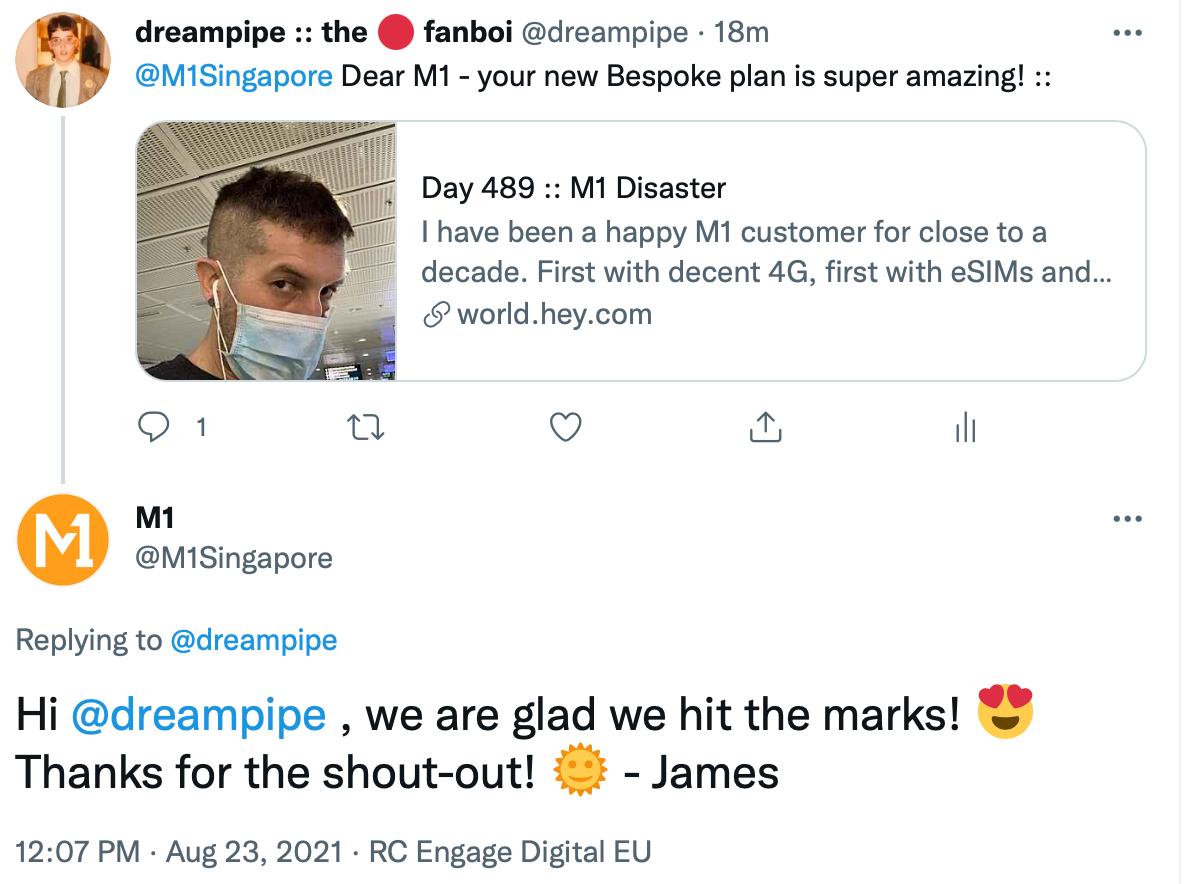Like the tweet with heart icon
The height and width of the screenshot is (884, 1184).
tap(566, 428)
